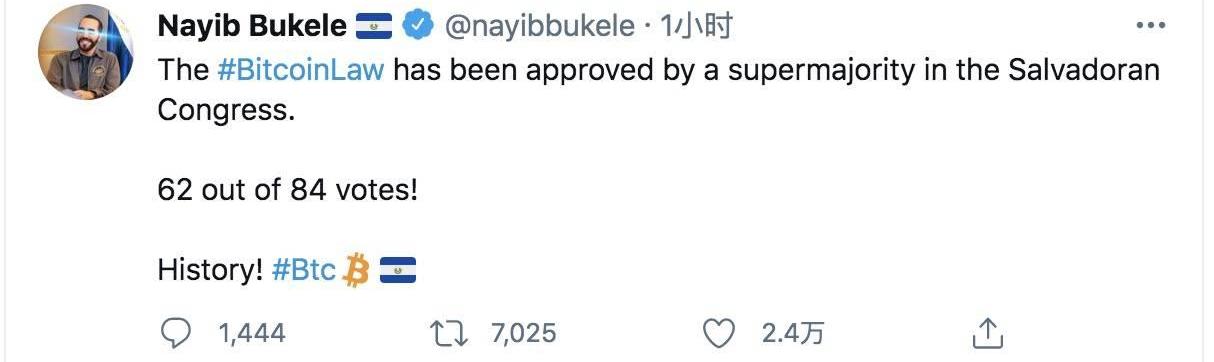This screenshot has height=362, width=1214.
Task: Click the 'History!' text in the tweet
Action: coord(210,270)
